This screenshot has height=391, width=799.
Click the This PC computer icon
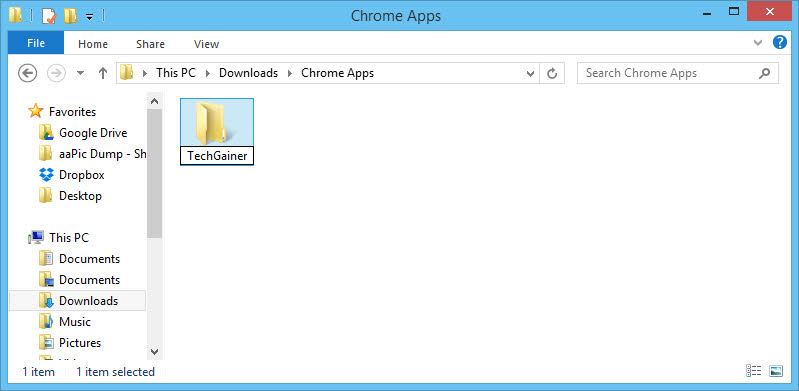[x=36, y=237]
